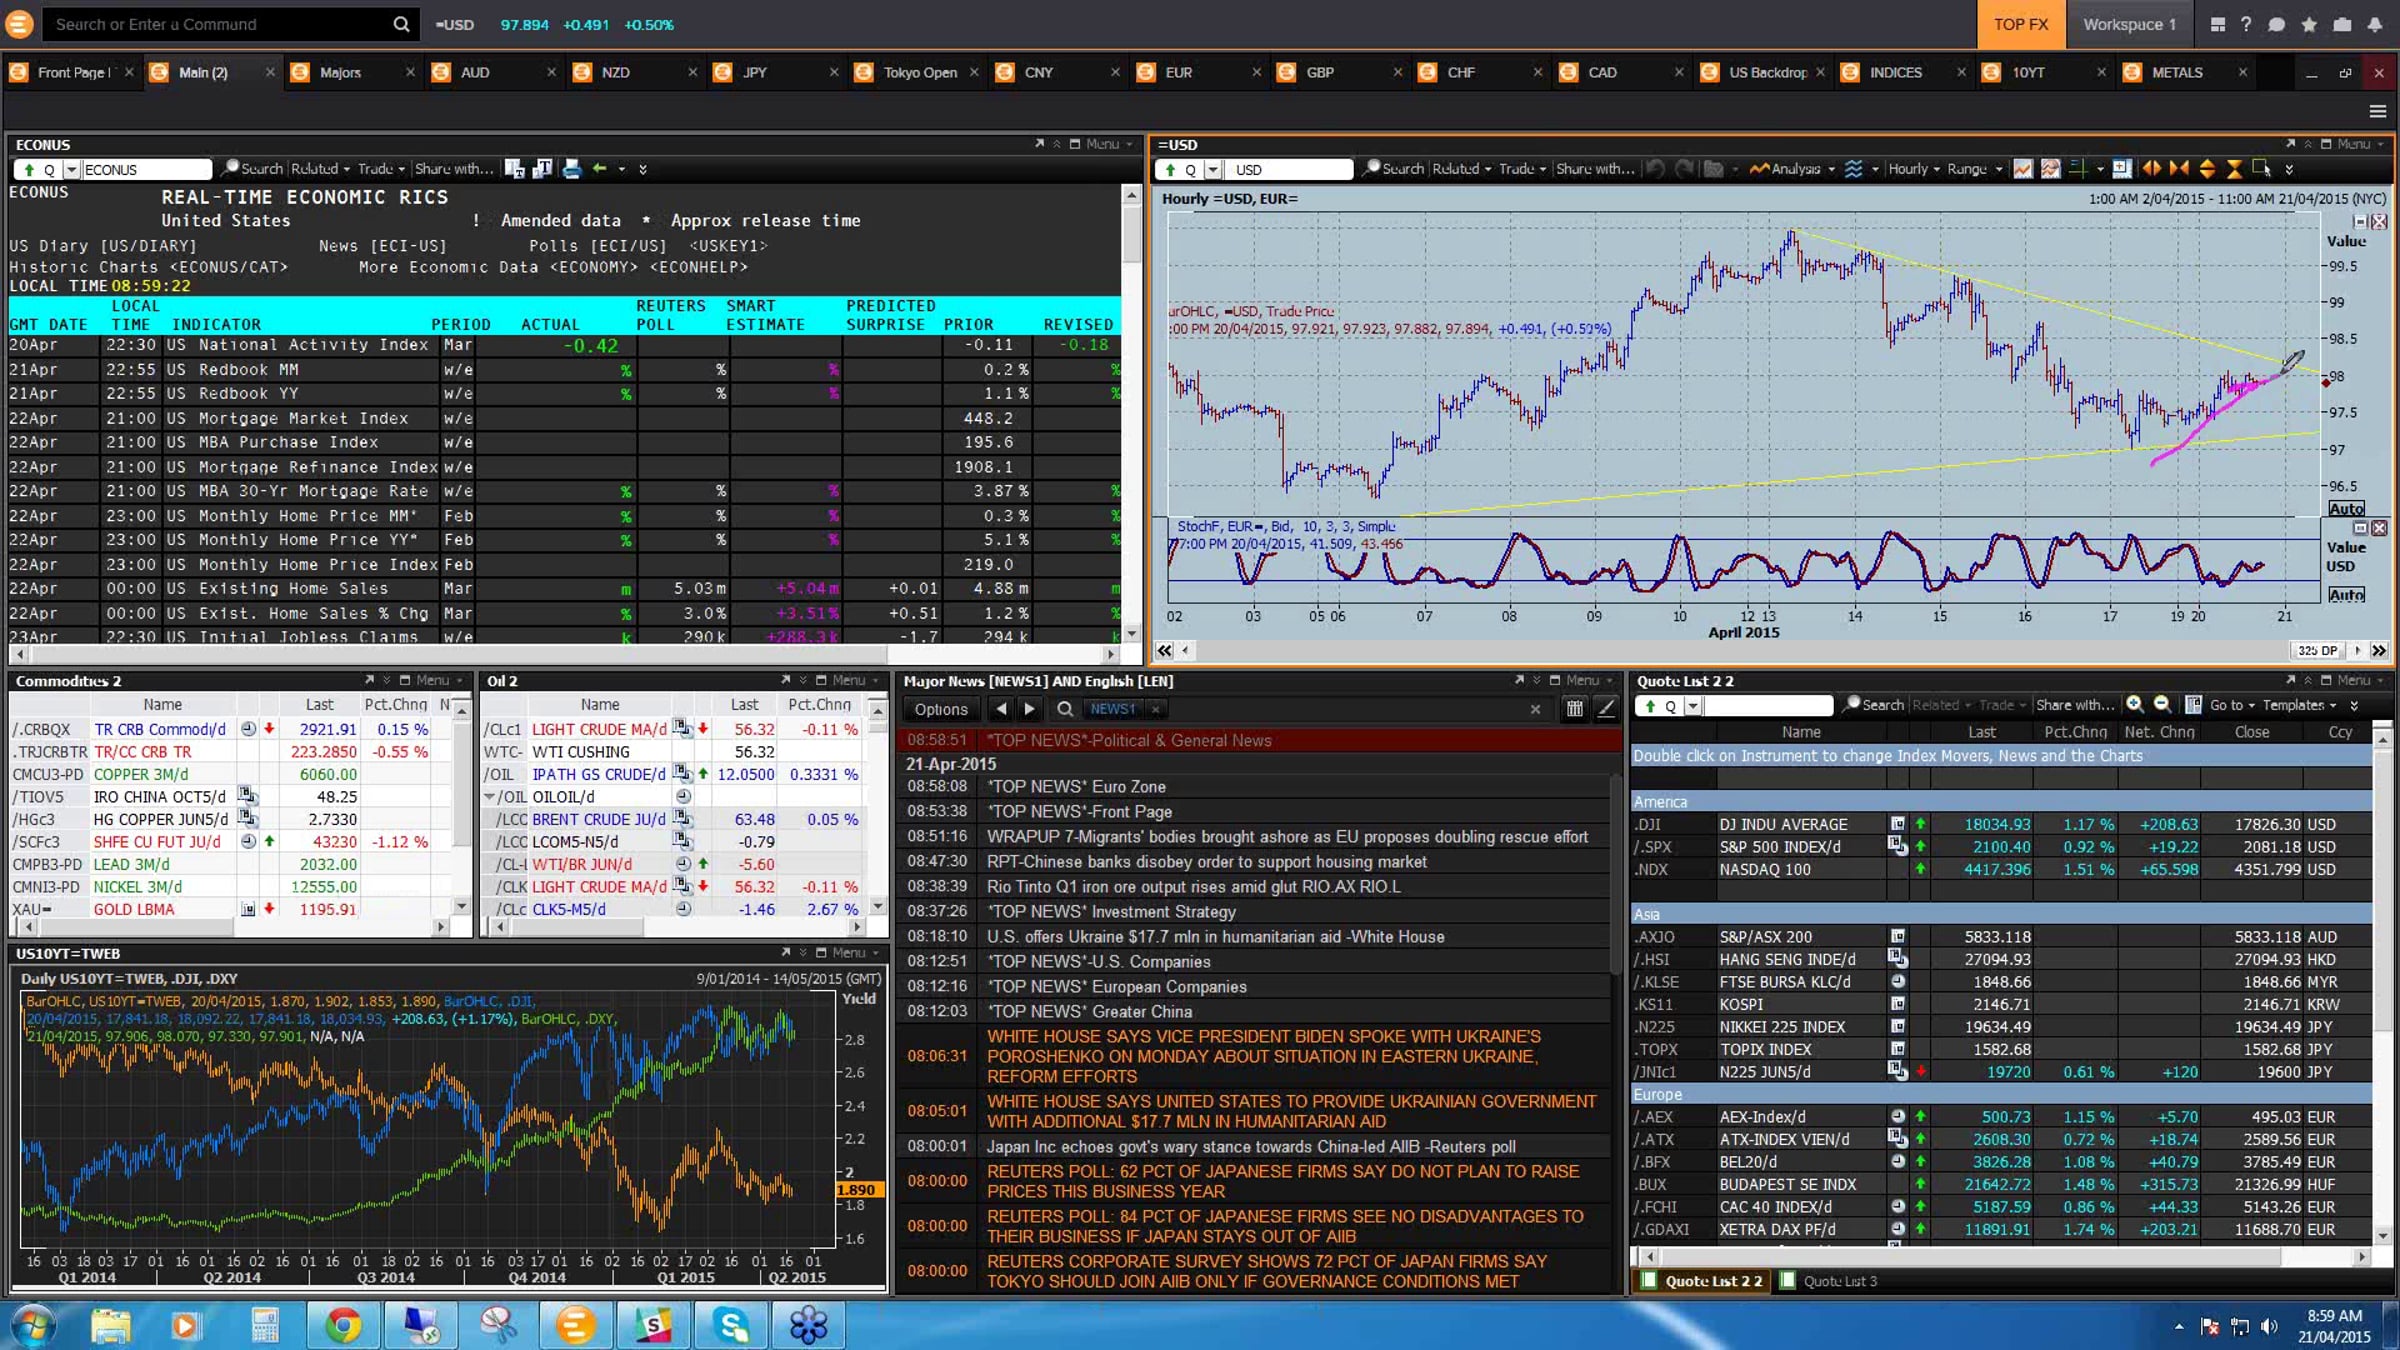Viewport: 2400px width, 1350px height.
Task: Switch to the Quote List 3 tab
Action: [x=1839, y=1281]
